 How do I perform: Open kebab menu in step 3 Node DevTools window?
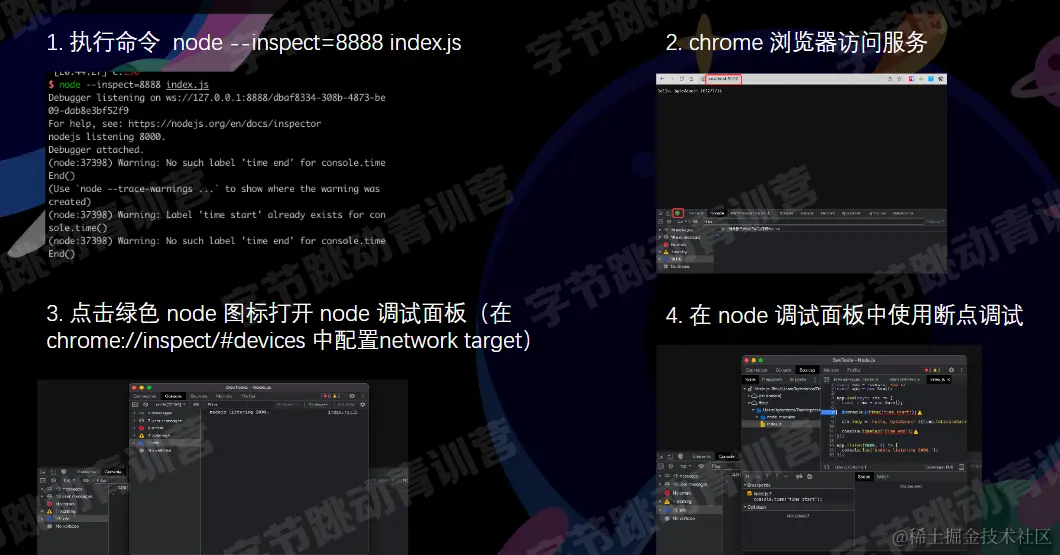(x=363, y=396)
